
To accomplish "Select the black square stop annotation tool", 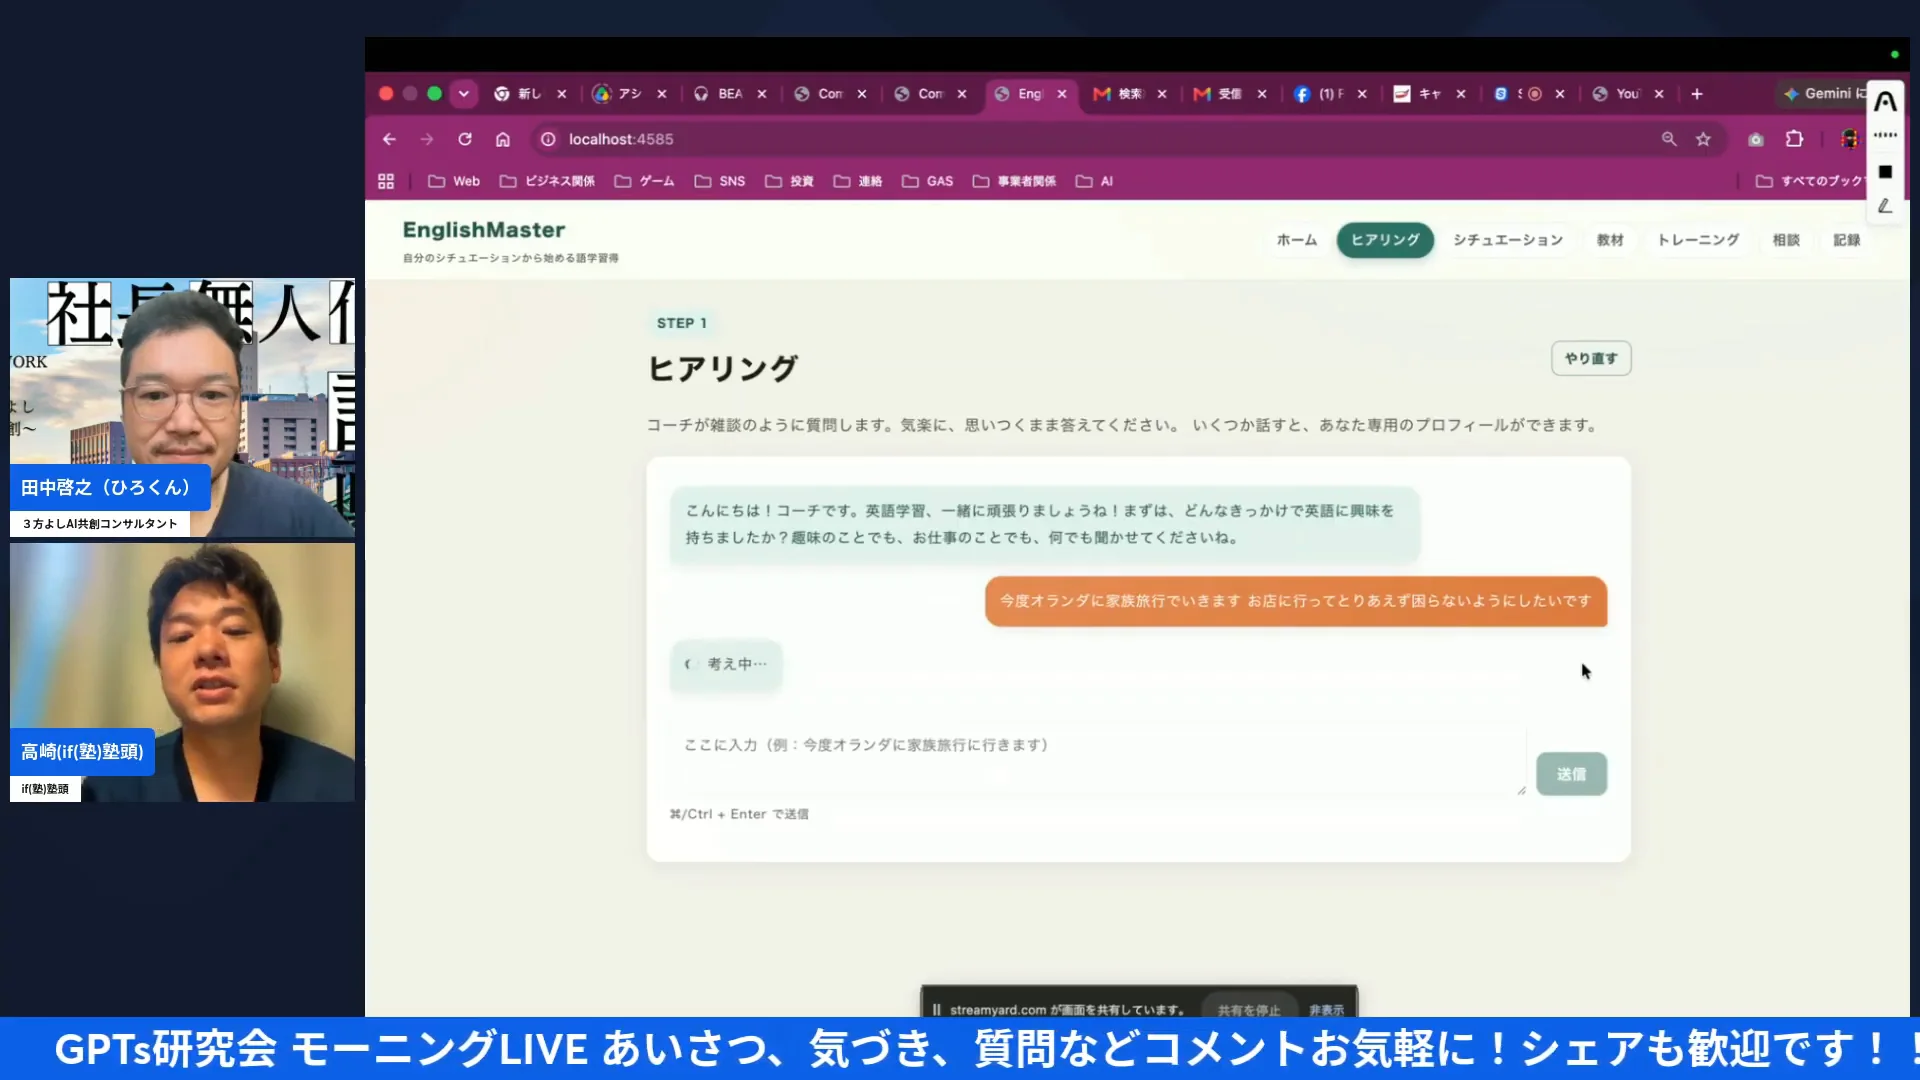I will [1885, 172].
